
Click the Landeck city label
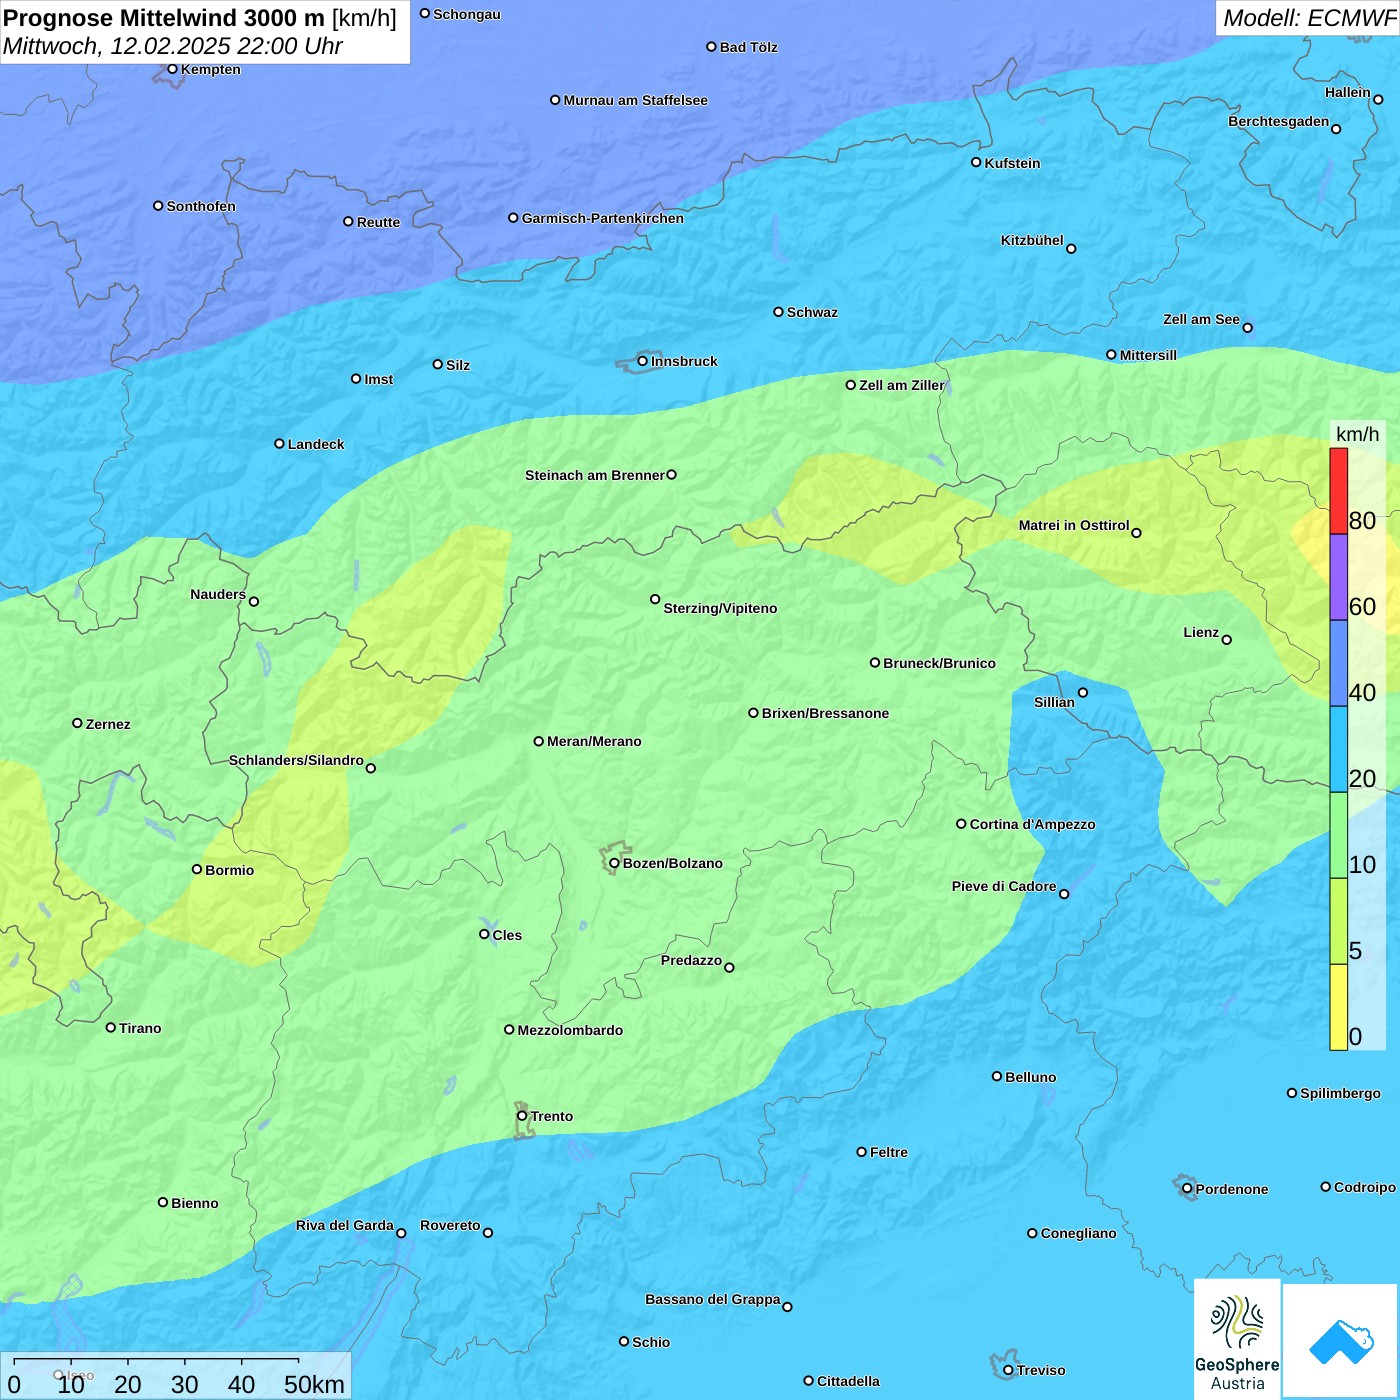pos(316,444)
